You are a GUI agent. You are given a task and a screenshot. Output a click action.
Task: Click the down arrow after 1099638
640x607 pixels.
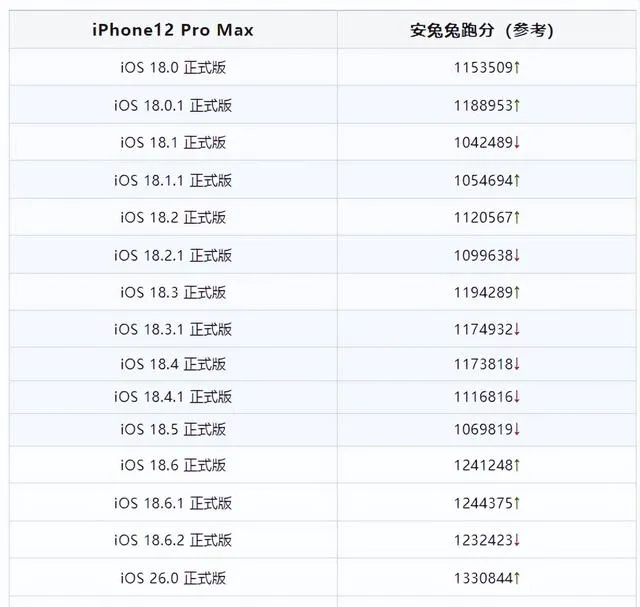pyautogui.click(x=517, y=256)
